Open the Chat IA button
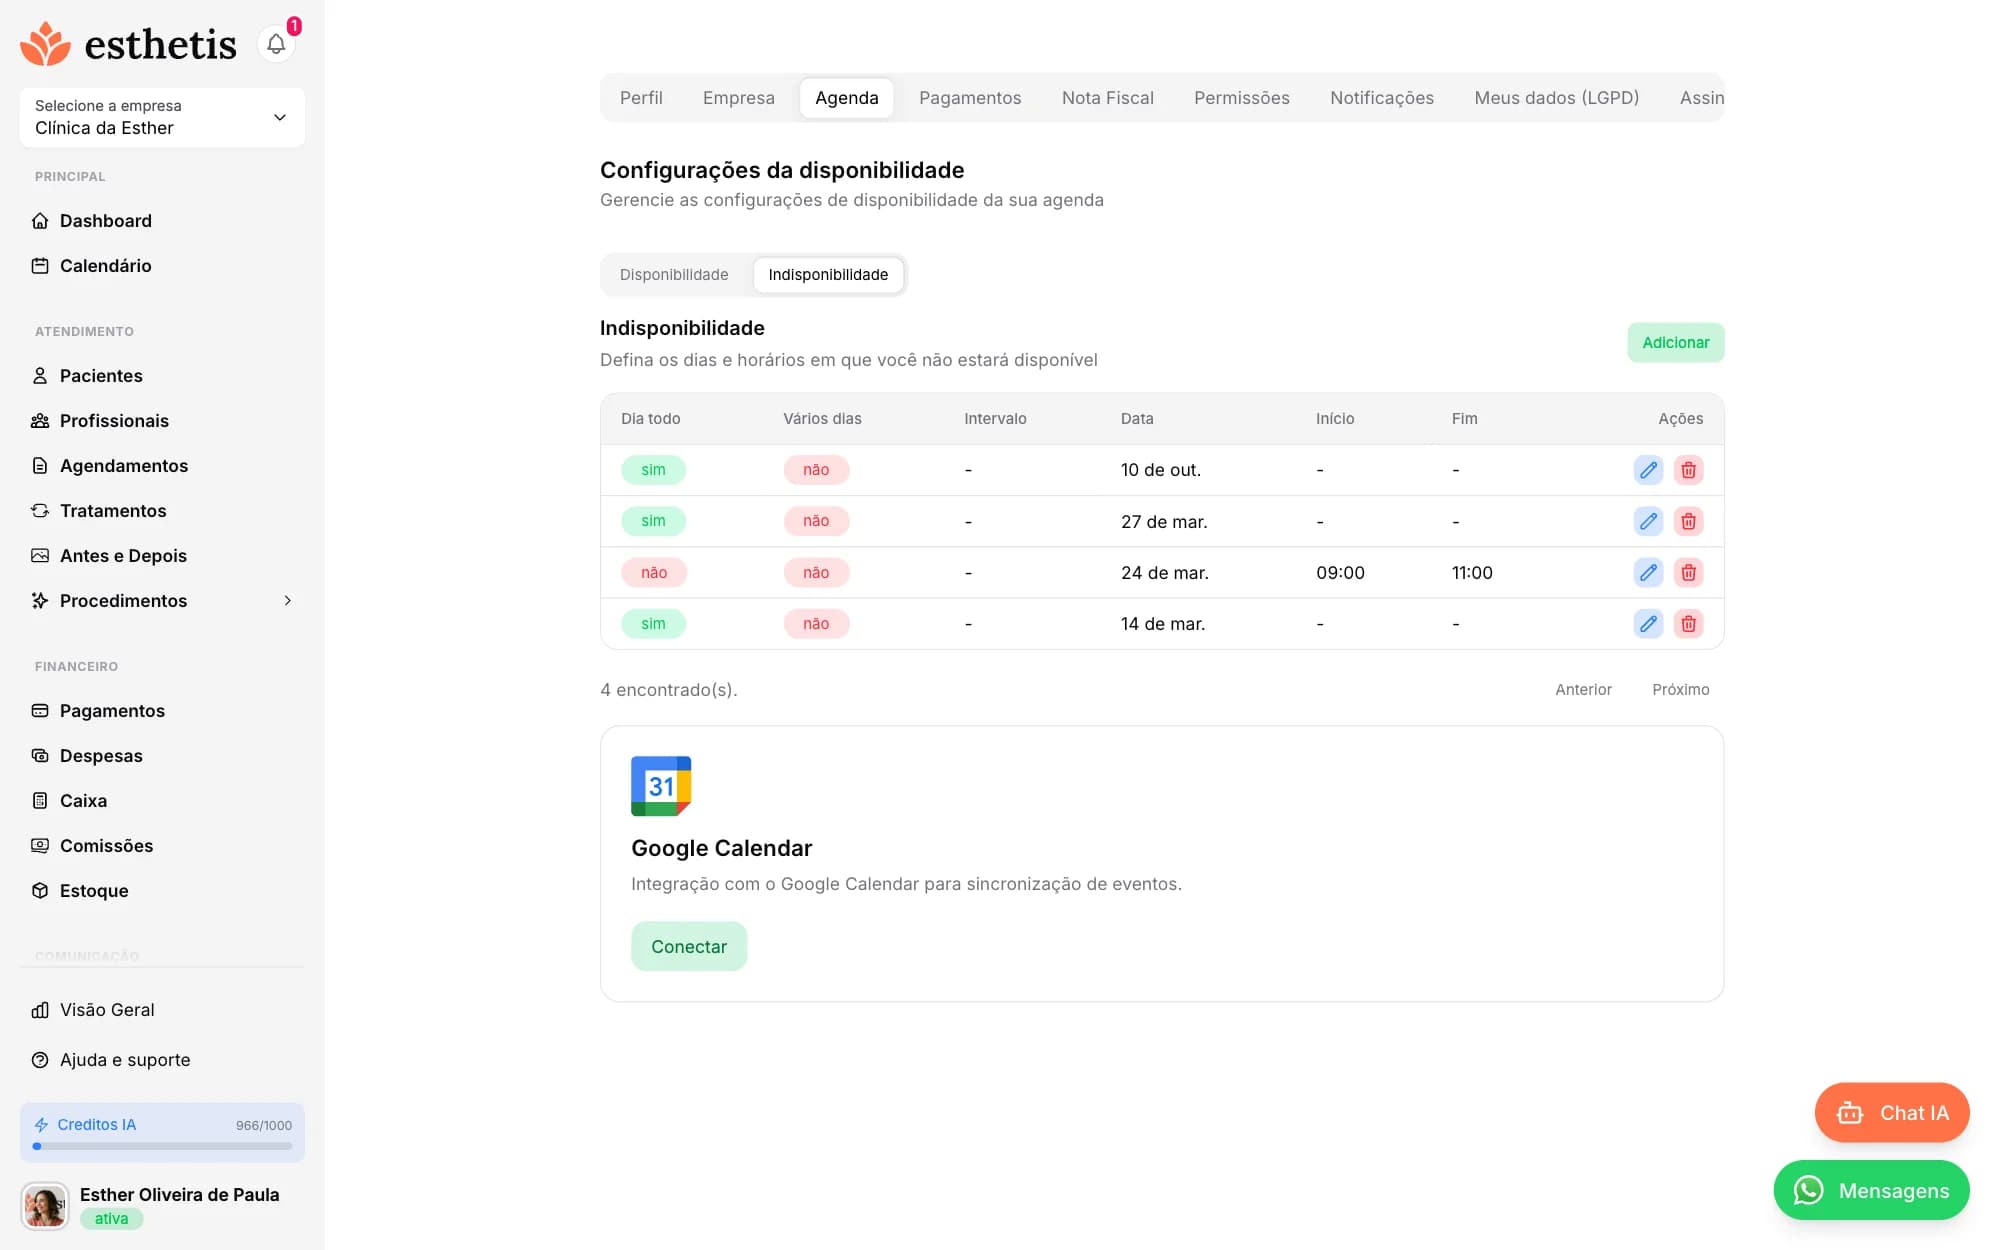This screenshot has width=2000, height=1250. 1892,1113
